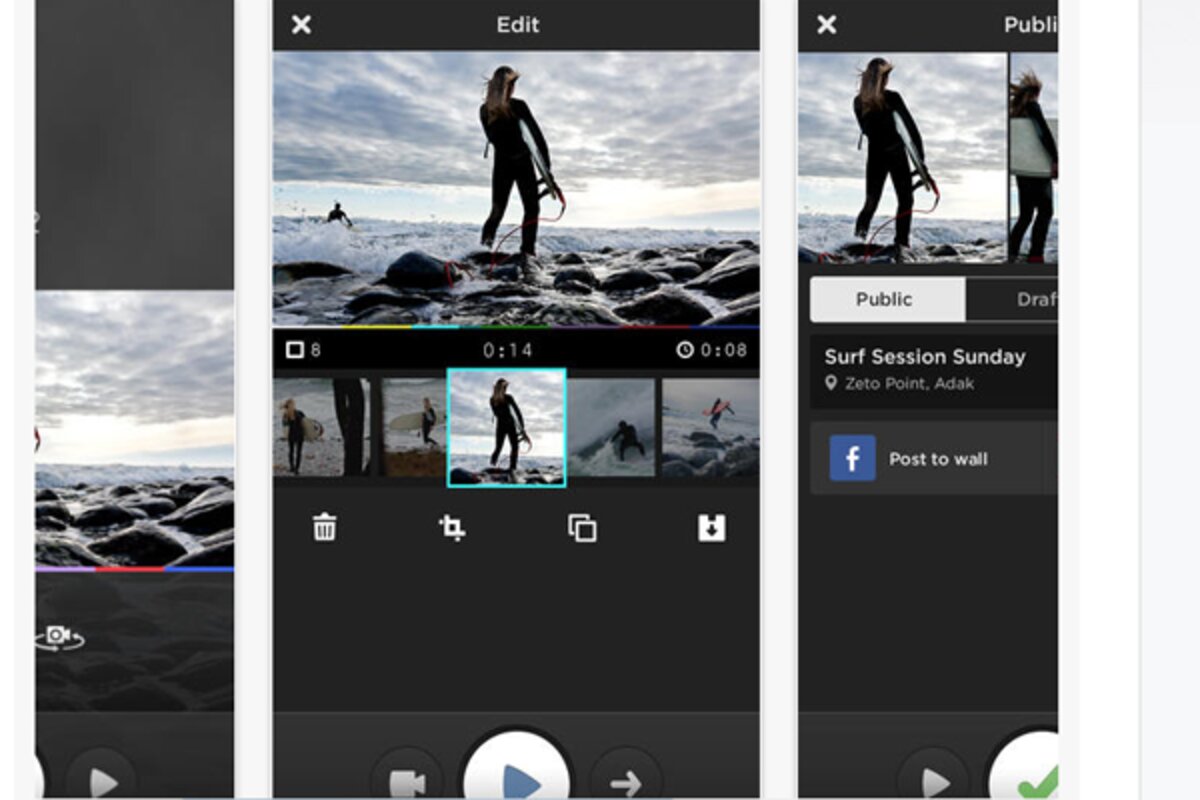This screenshot has height=800, width=1200.
Task: Select the clip of the woman near the dark trunk
Action: pyautogui.click(x=322, y=427)
